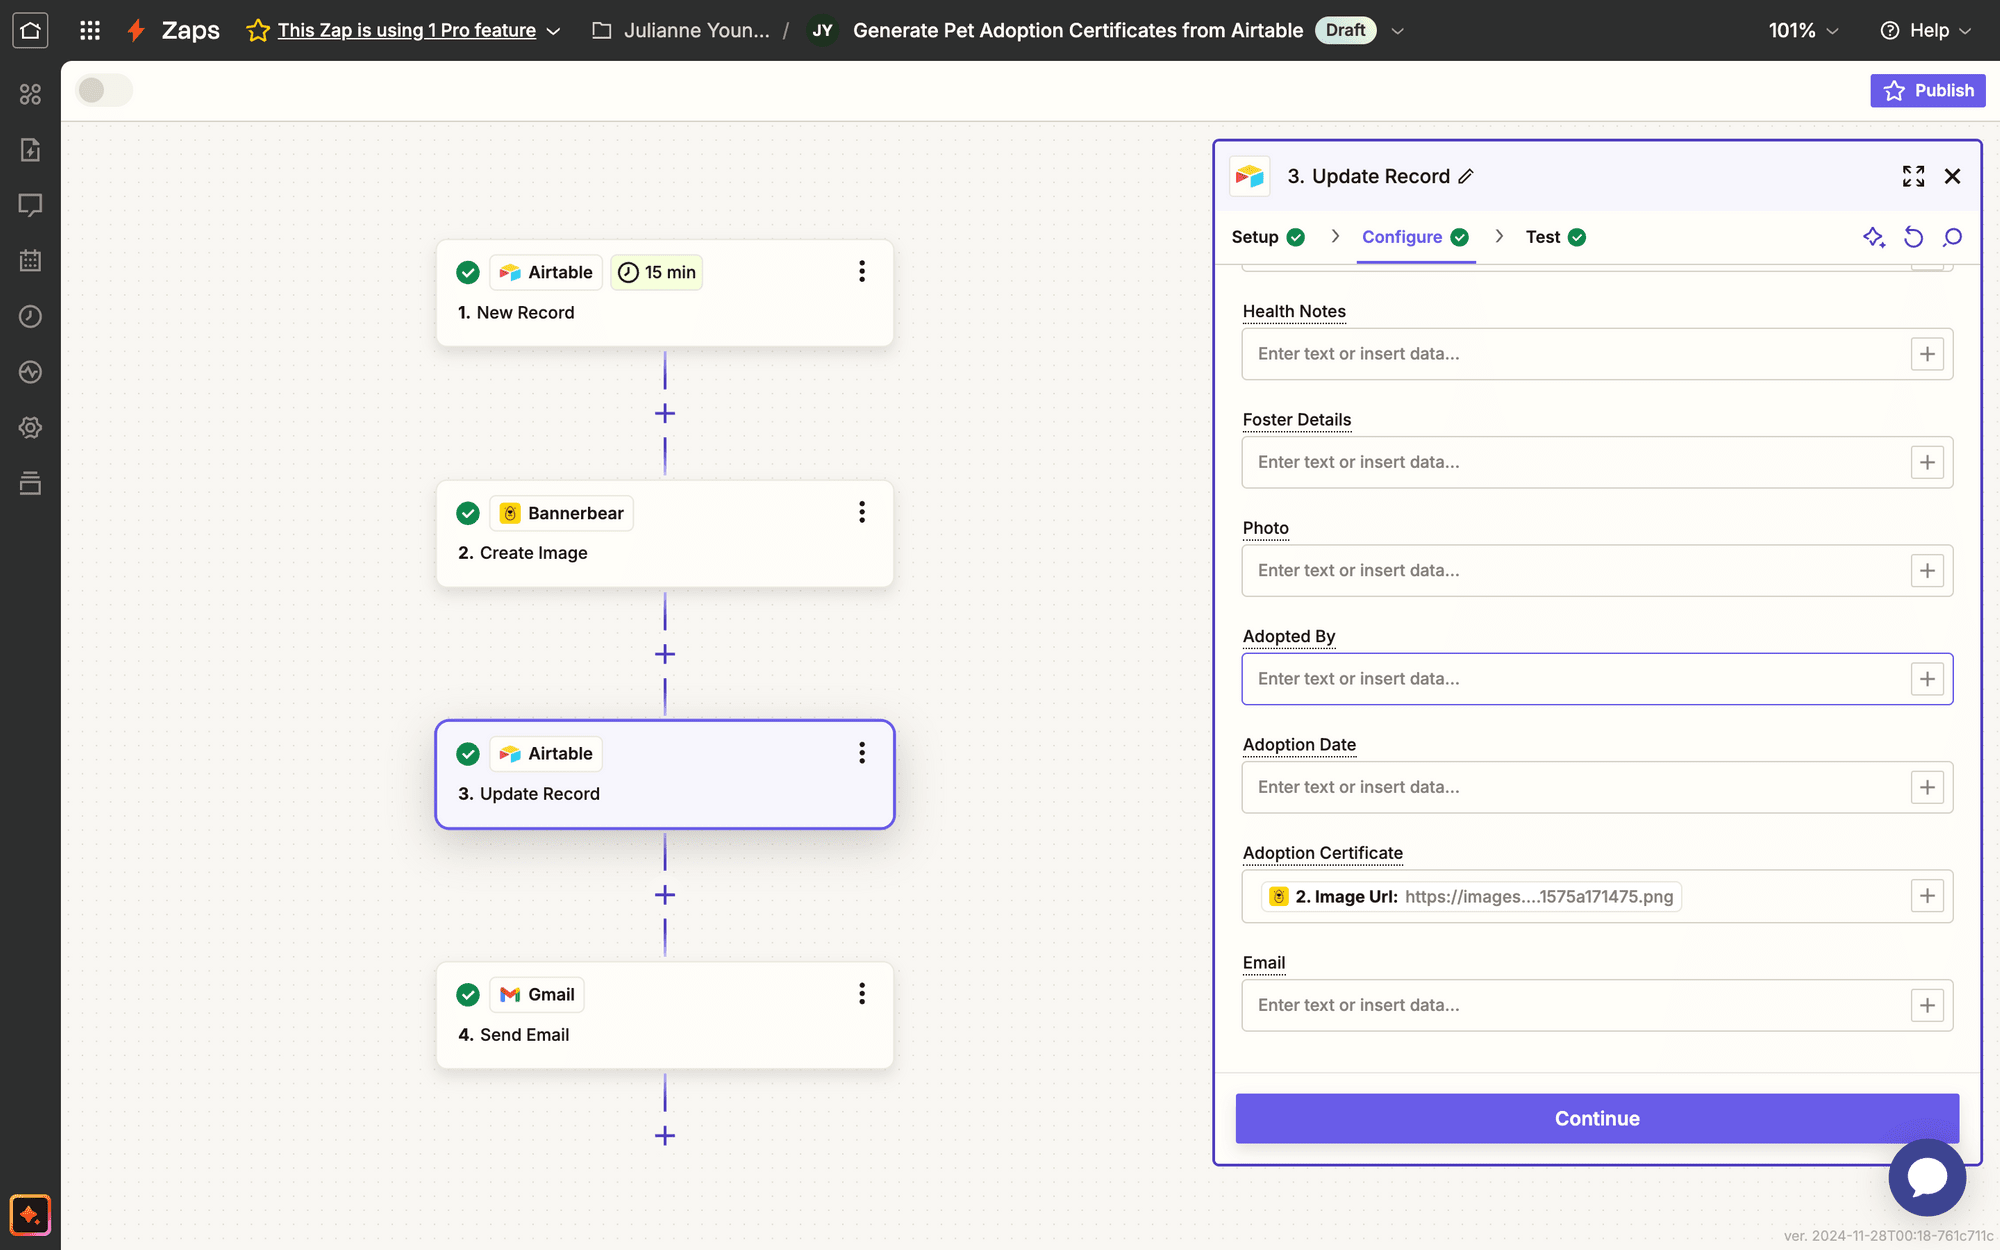2000x1250 pixels.
Task: Click the expand/fullscreen icon in panel header
Action: [1912, 176]
